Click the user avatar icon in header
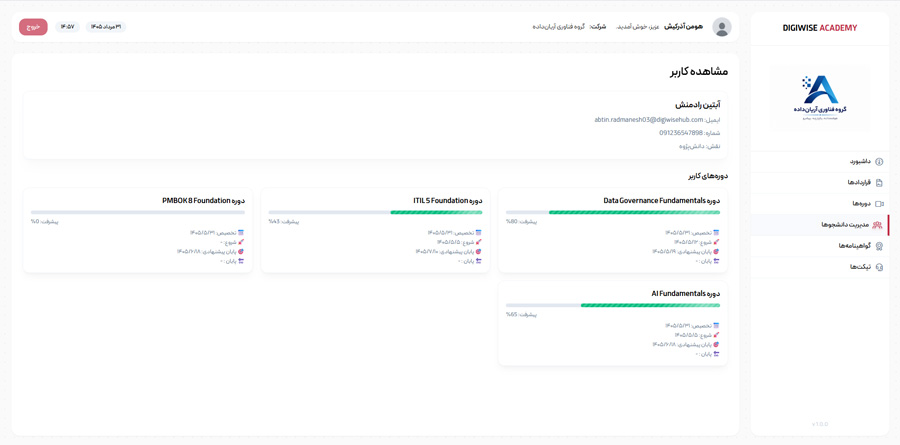 click(722, 27)
